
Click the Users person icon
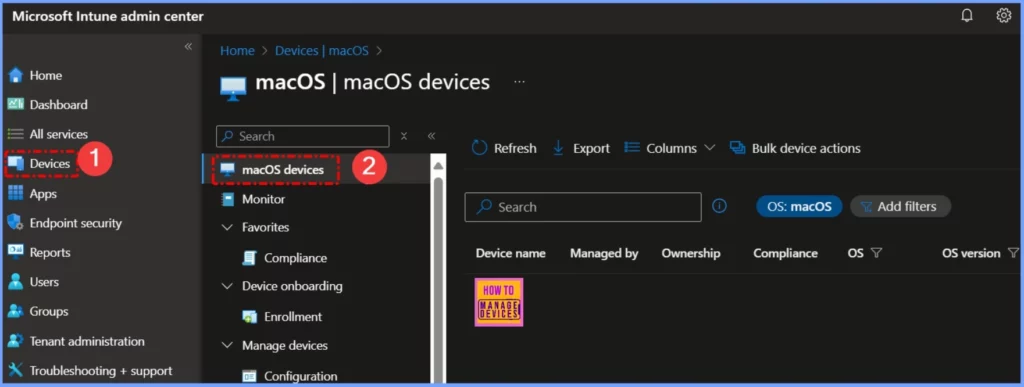16,282
